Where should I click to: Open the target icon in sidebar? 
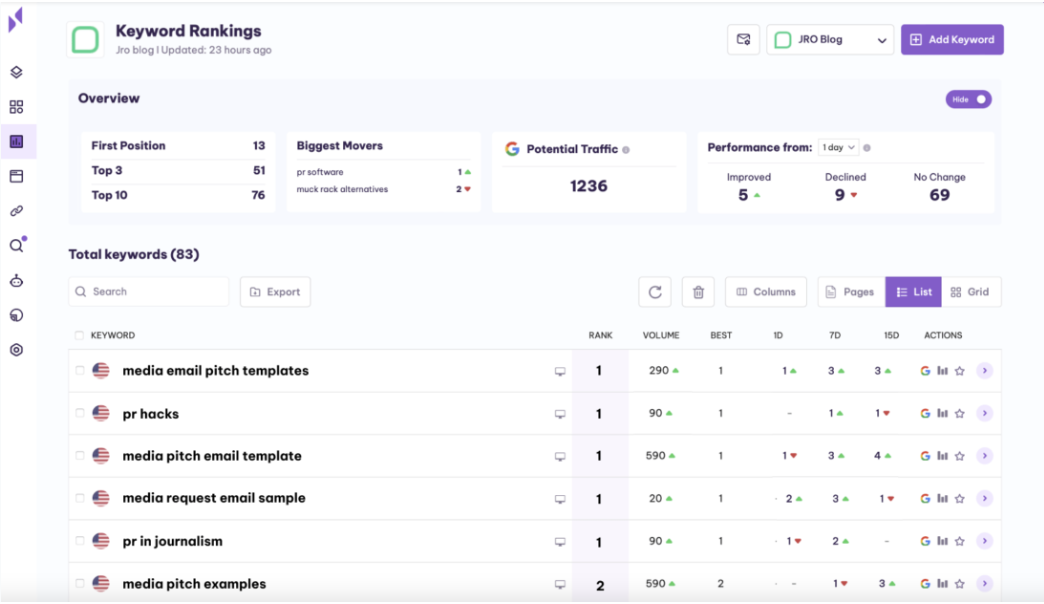click(x=17, y=350)
